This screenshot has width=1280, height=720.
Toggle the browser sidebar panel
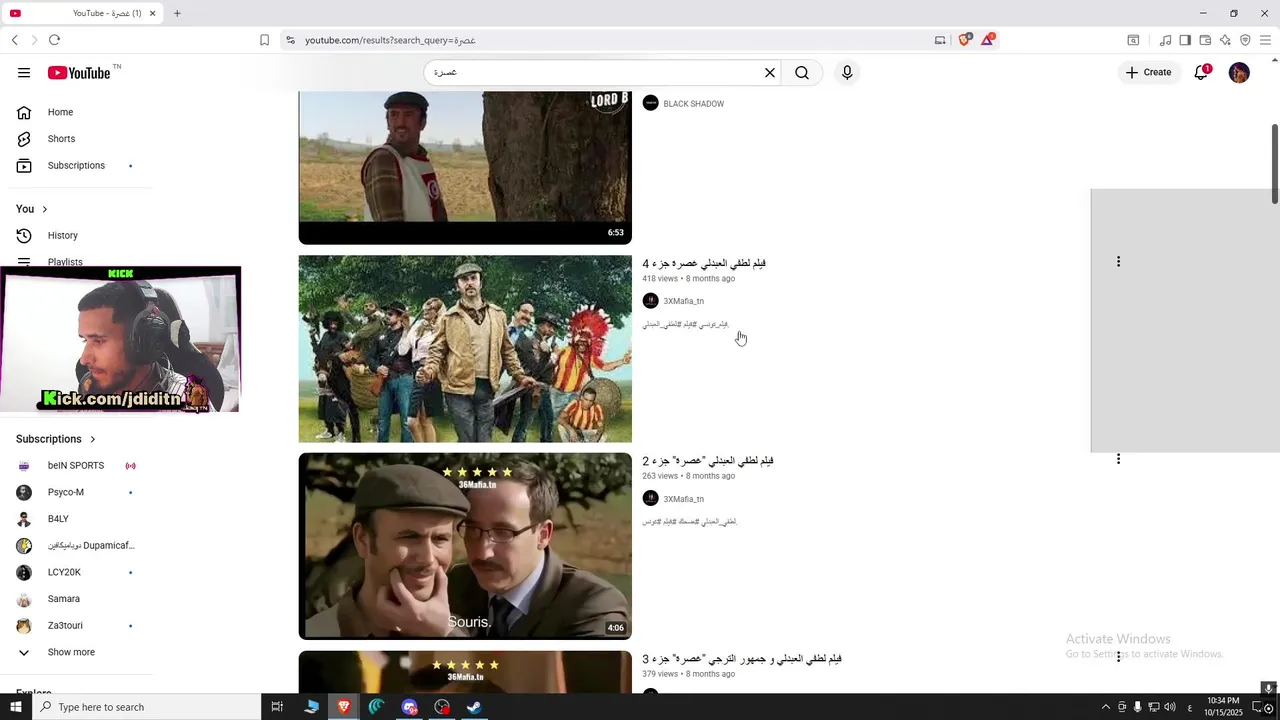click(1185, 40)
